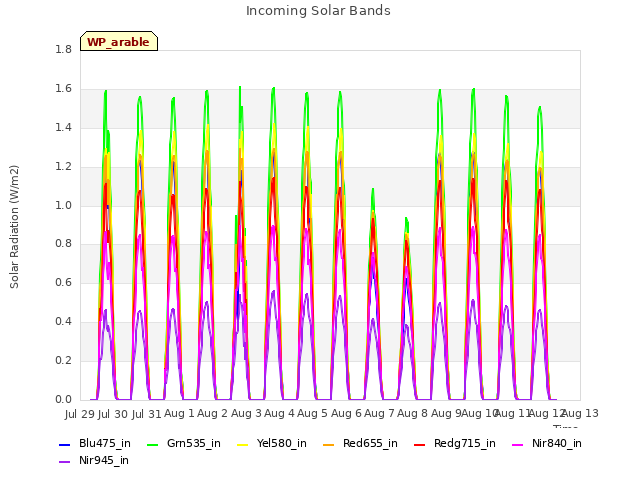Toggle the Nir840_in legend entry
The width and height of the screenshot is (640, 480).
coord(547,444)
